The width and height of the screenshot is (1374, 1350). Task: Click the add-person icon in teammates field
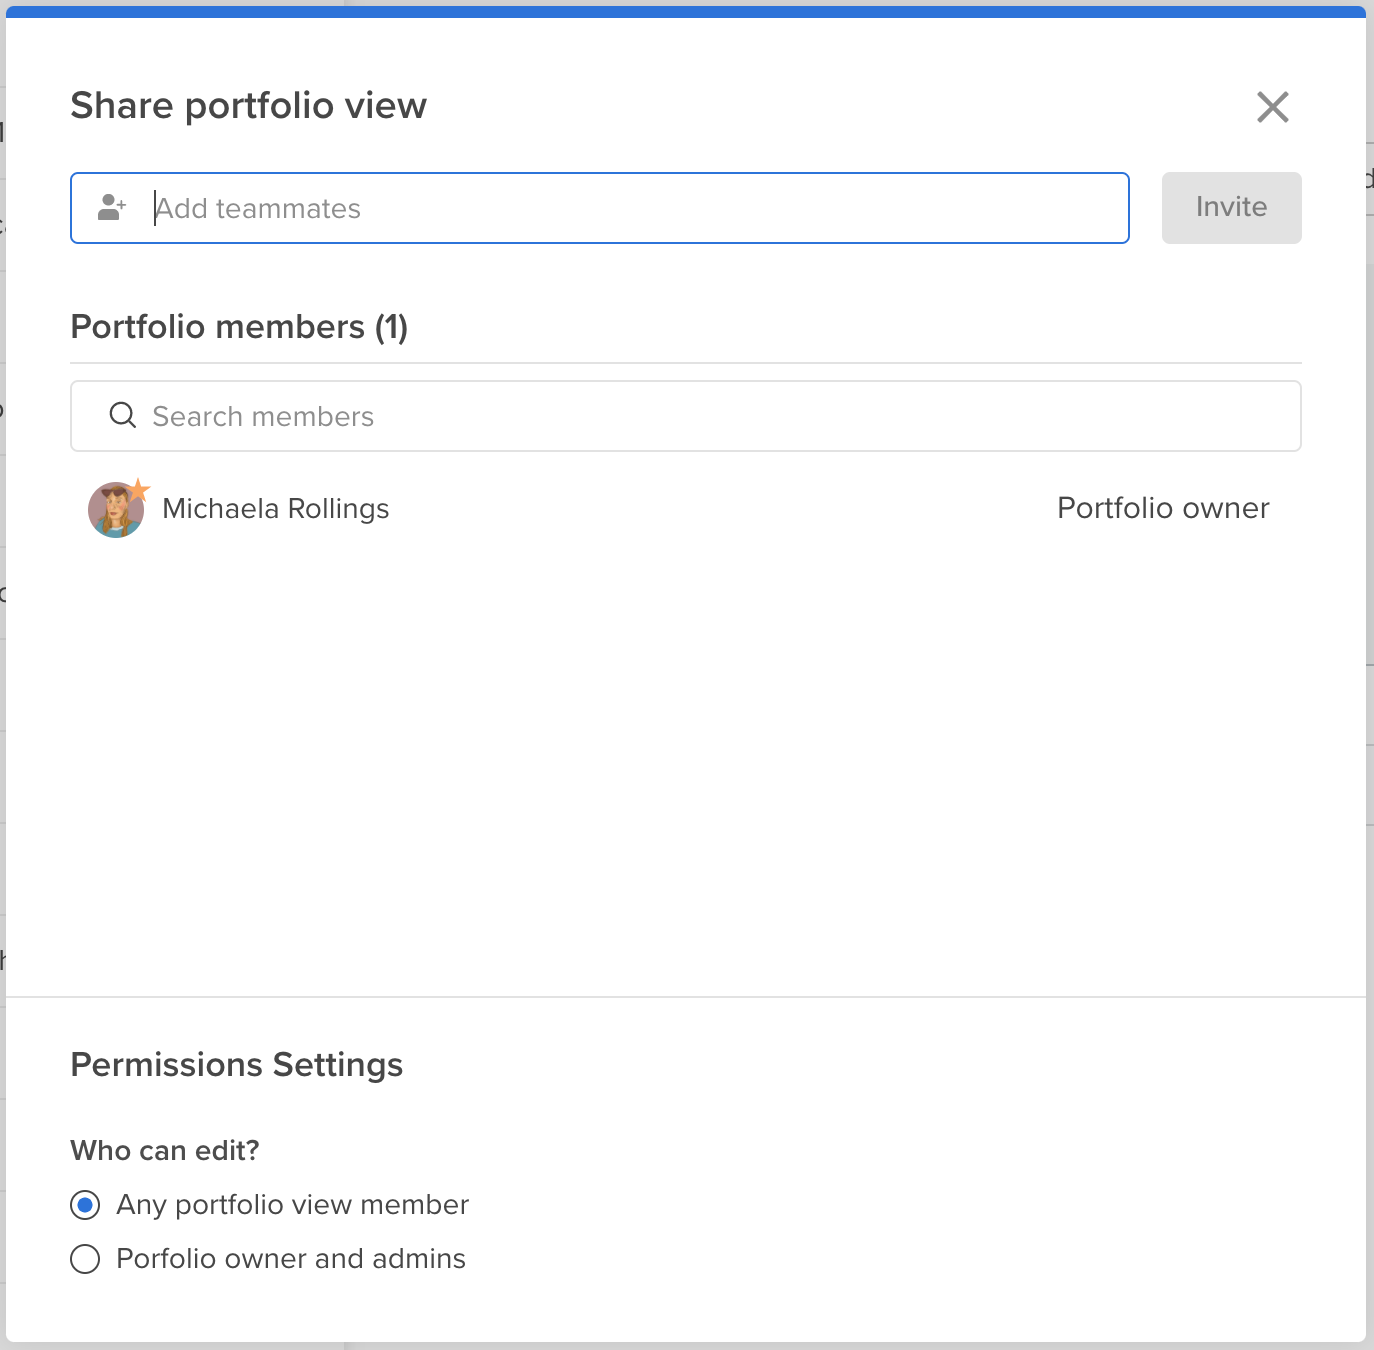click(112, 207)
